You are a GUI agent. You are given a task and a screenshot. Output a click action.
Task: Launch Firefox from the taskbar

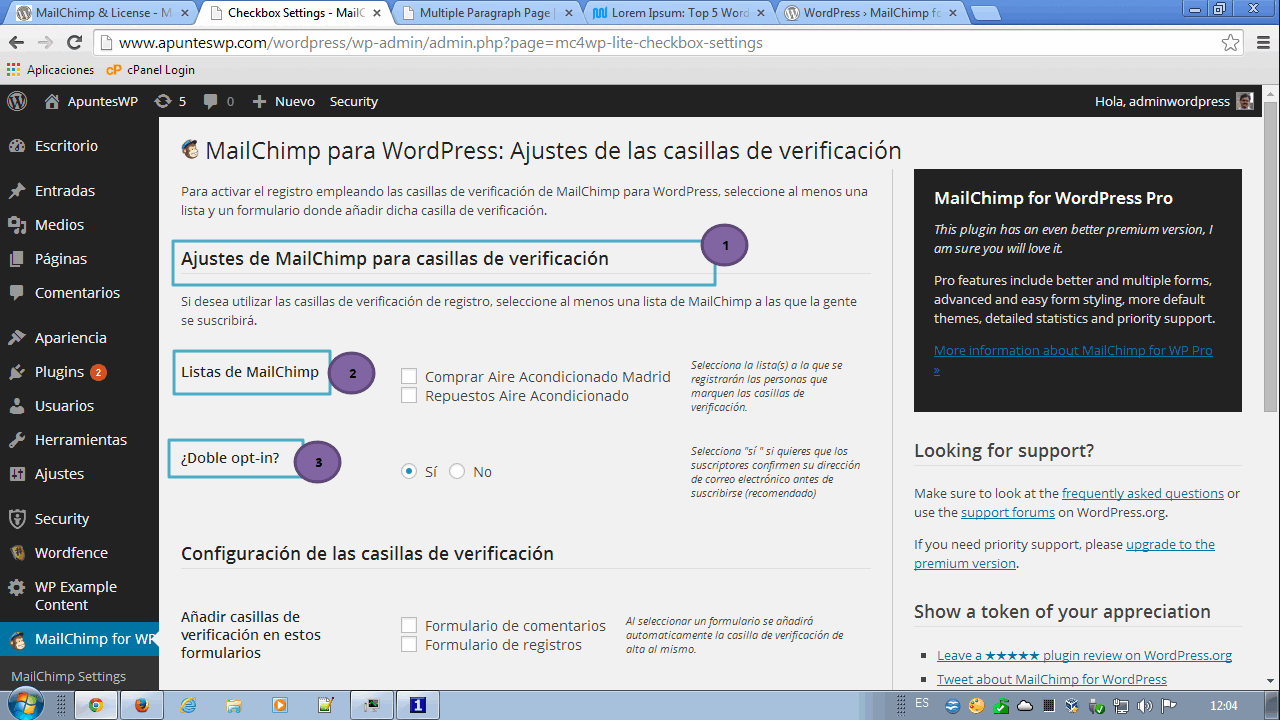[x=141, y=705]
